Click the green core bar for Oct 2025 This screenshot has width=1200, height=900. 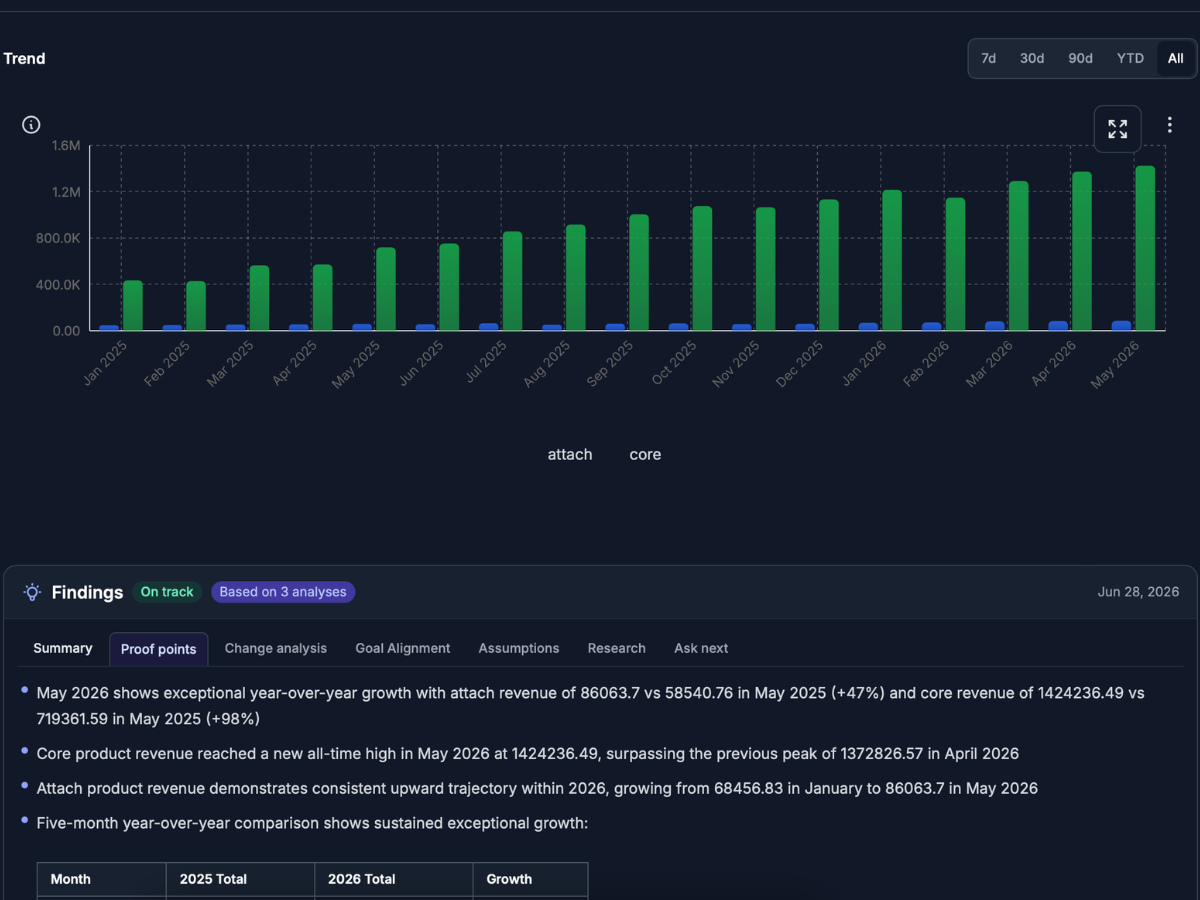(x=702, y=268)
